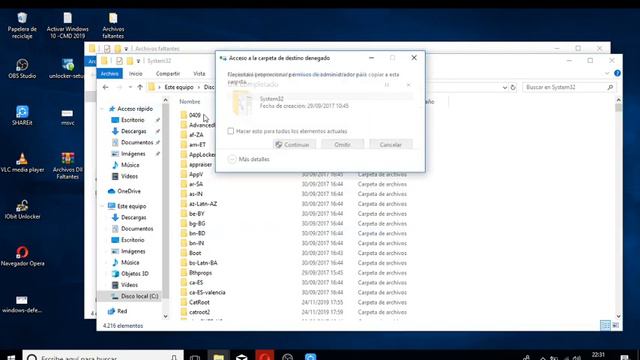Viewport: 640px width, 360px height.
Task: Open the Archivo ribbon tab
Action: [x=109, y=73]
